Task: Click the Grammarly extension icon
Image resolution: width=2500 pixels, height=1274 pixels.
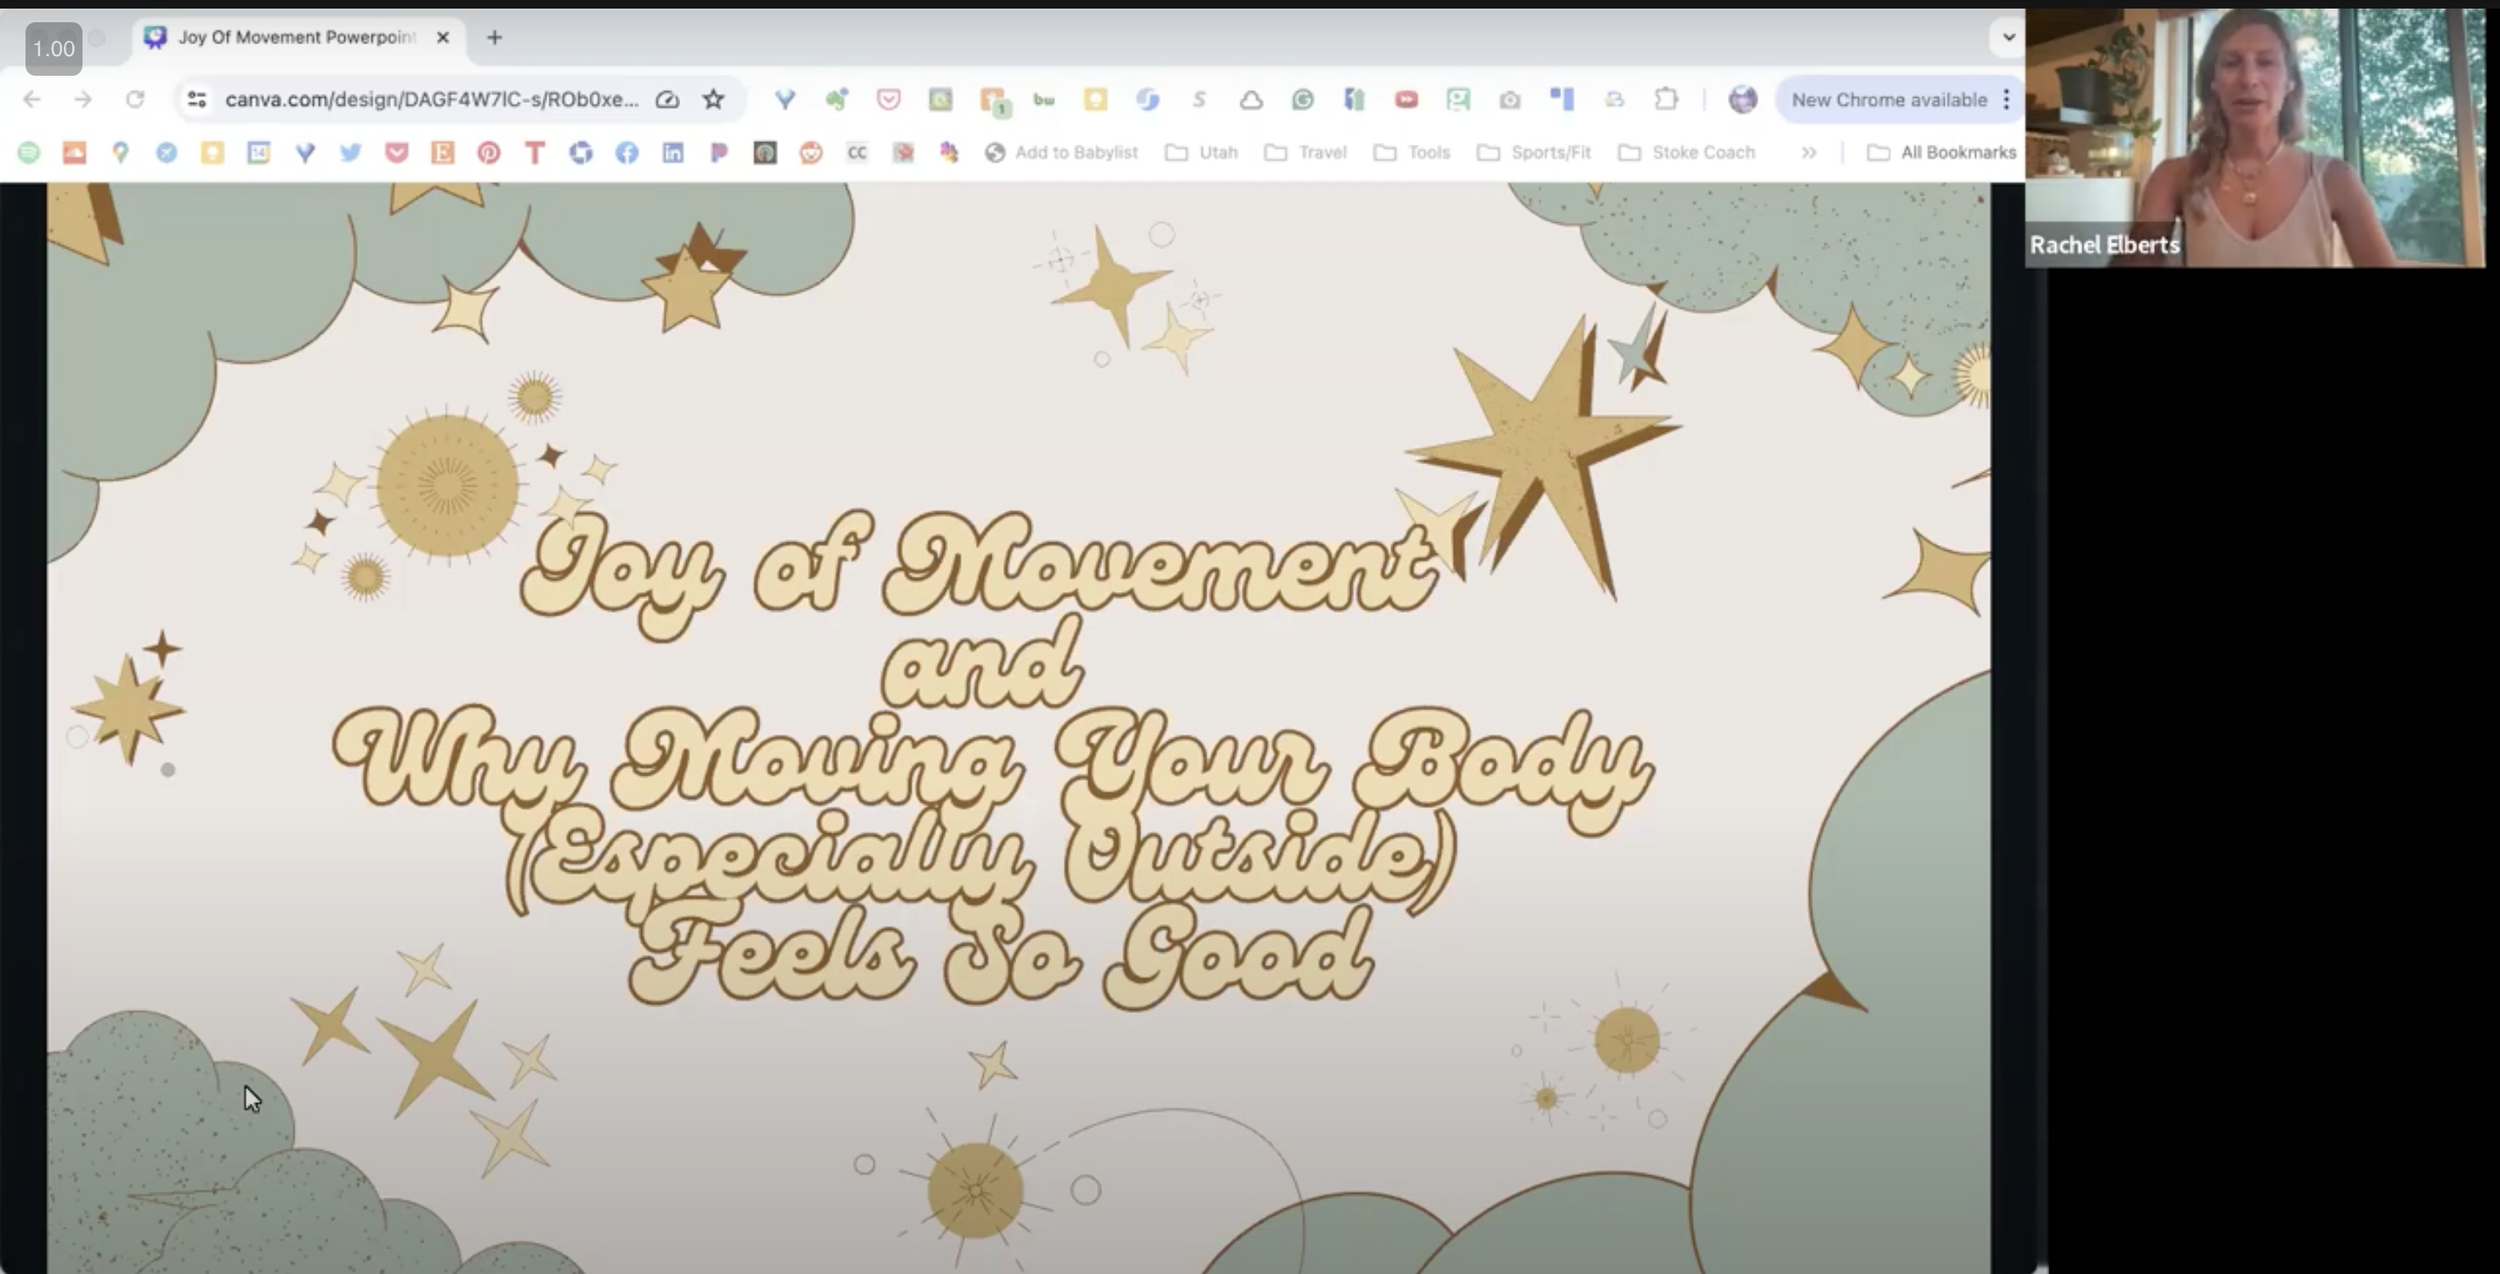Action: (1302, 99)
